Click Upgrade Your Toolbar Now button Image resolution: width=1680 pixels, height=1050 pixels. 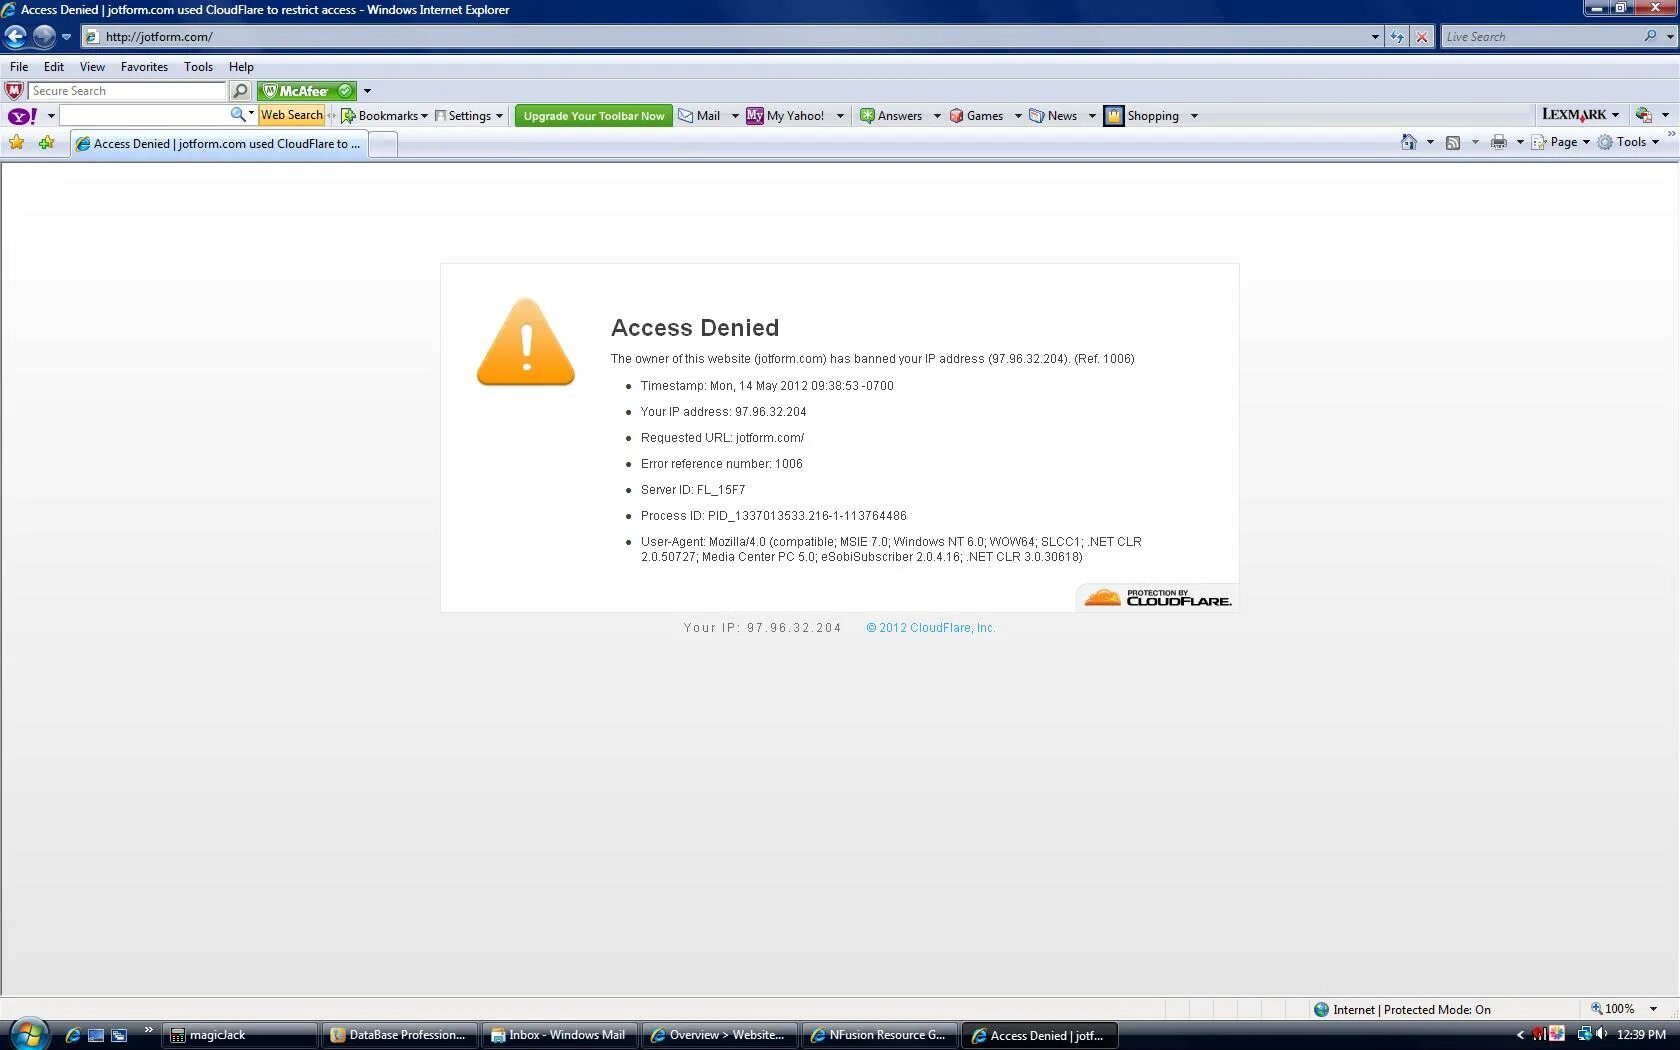point(594,116)
